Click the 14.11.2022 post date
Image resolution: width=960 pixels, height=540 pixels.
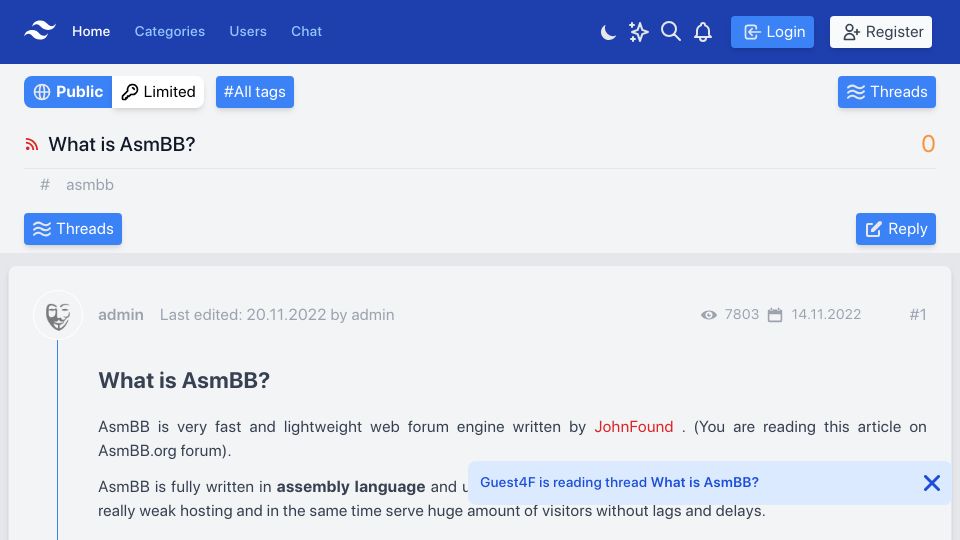coord(826,315)
